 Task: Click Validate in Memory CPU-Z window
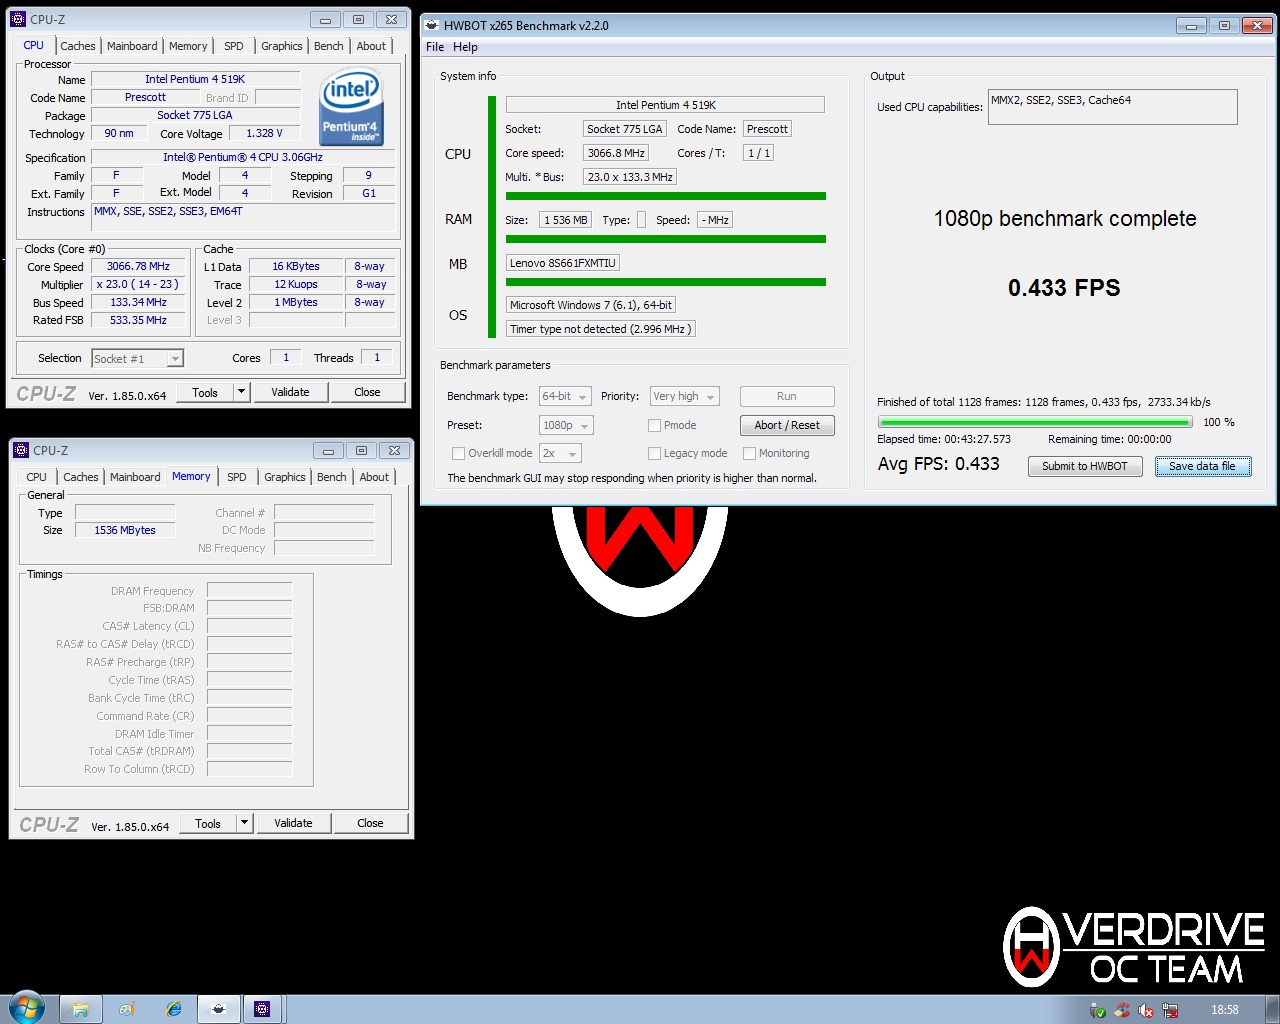pyautogui.click(x=293, y=823)
